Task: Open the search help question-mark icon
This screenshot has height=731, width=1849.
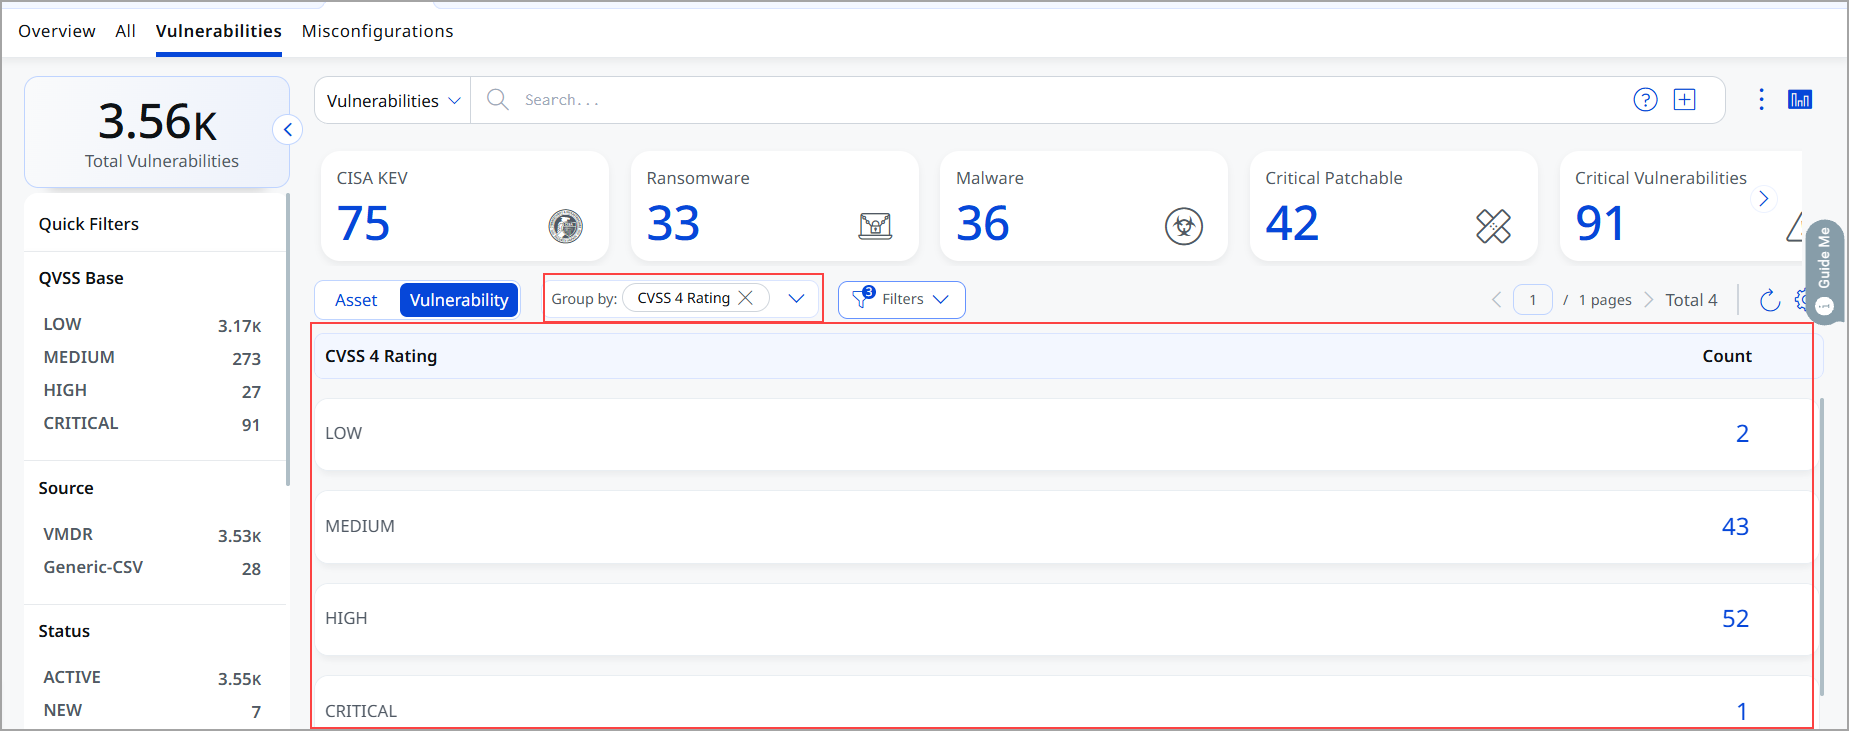Action: tap(1645, 100)
